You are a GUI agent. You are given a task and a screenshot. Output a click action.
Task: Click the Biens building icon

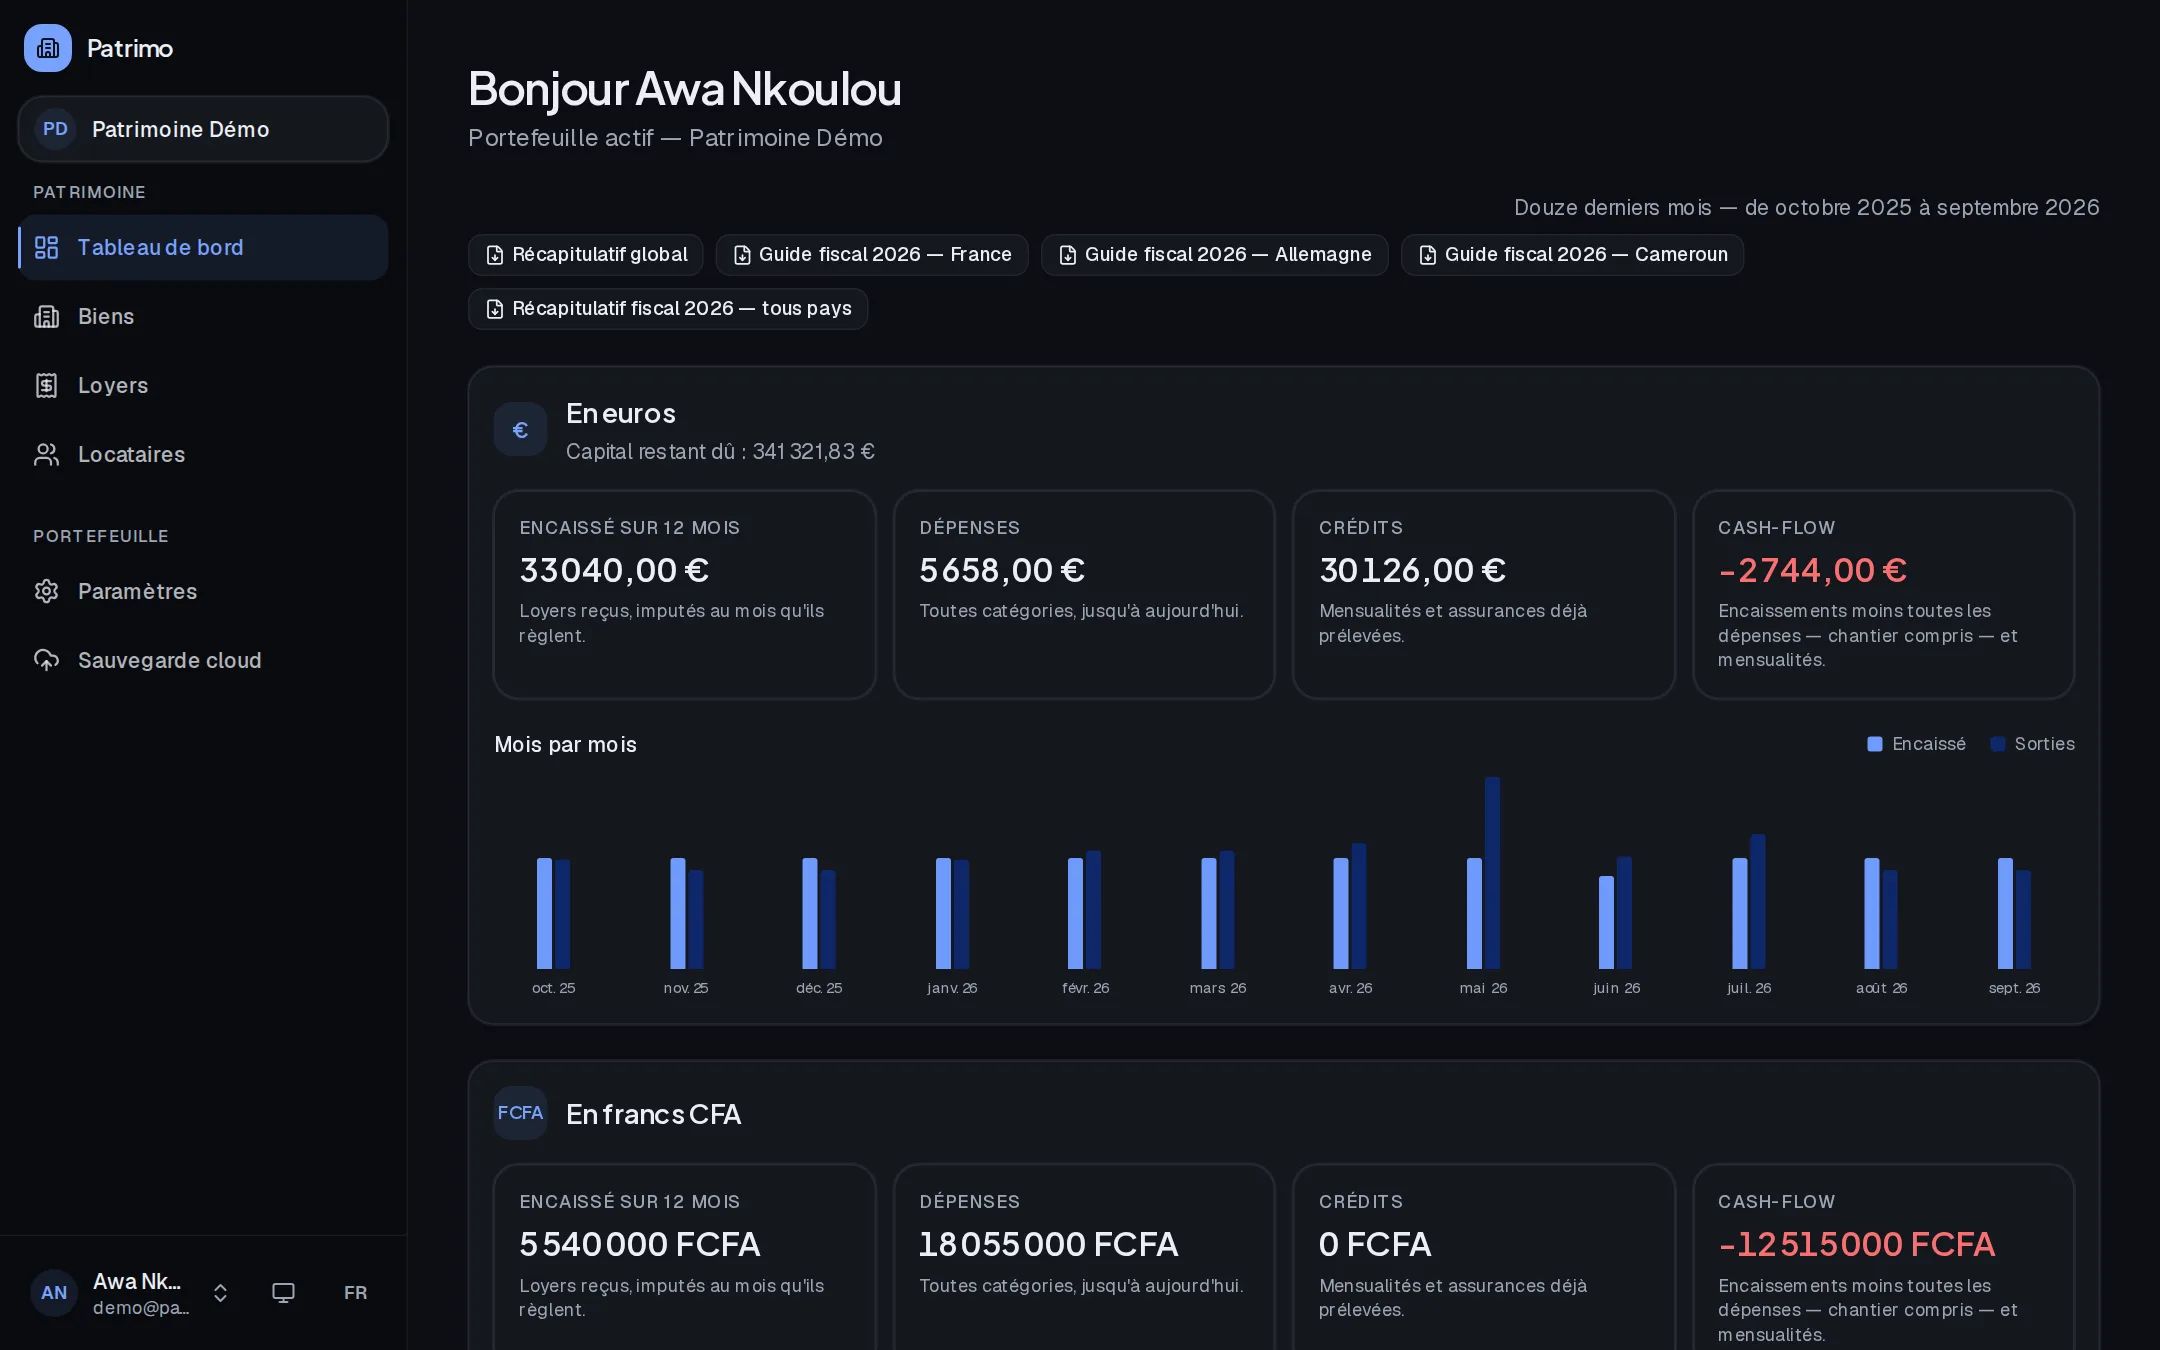(47, 316)
